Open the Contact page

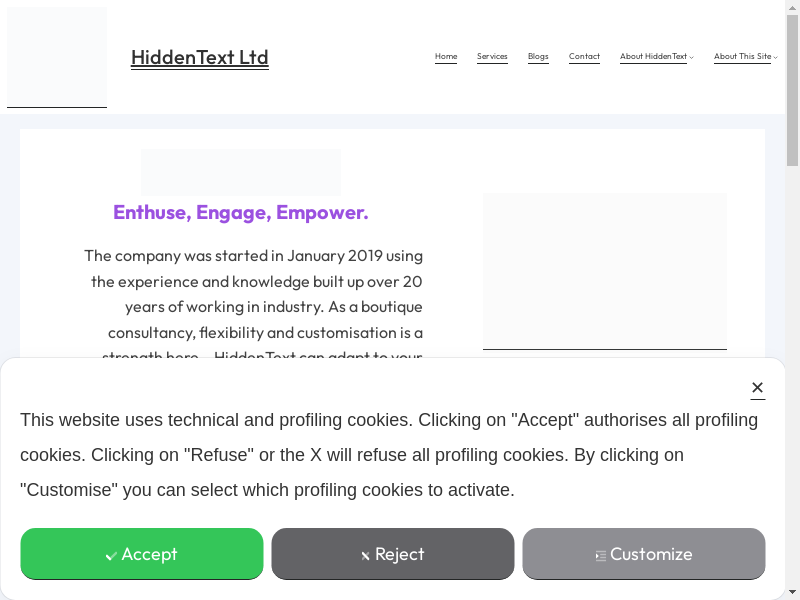point(584,57)
